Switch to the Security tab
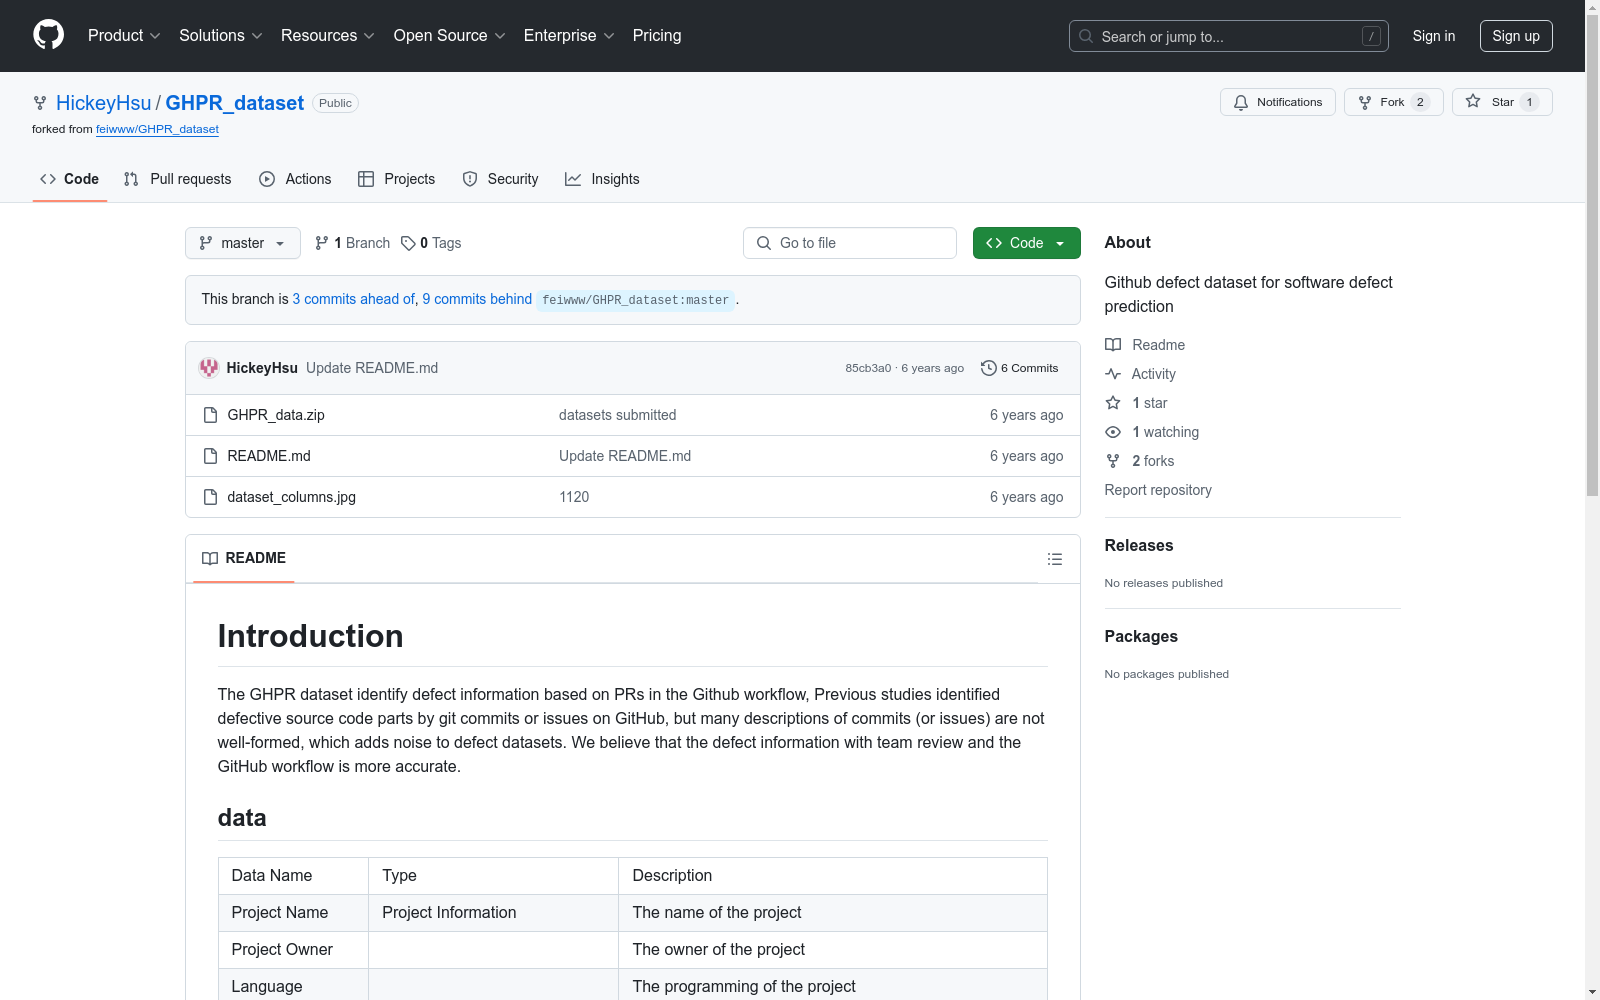 500,179
